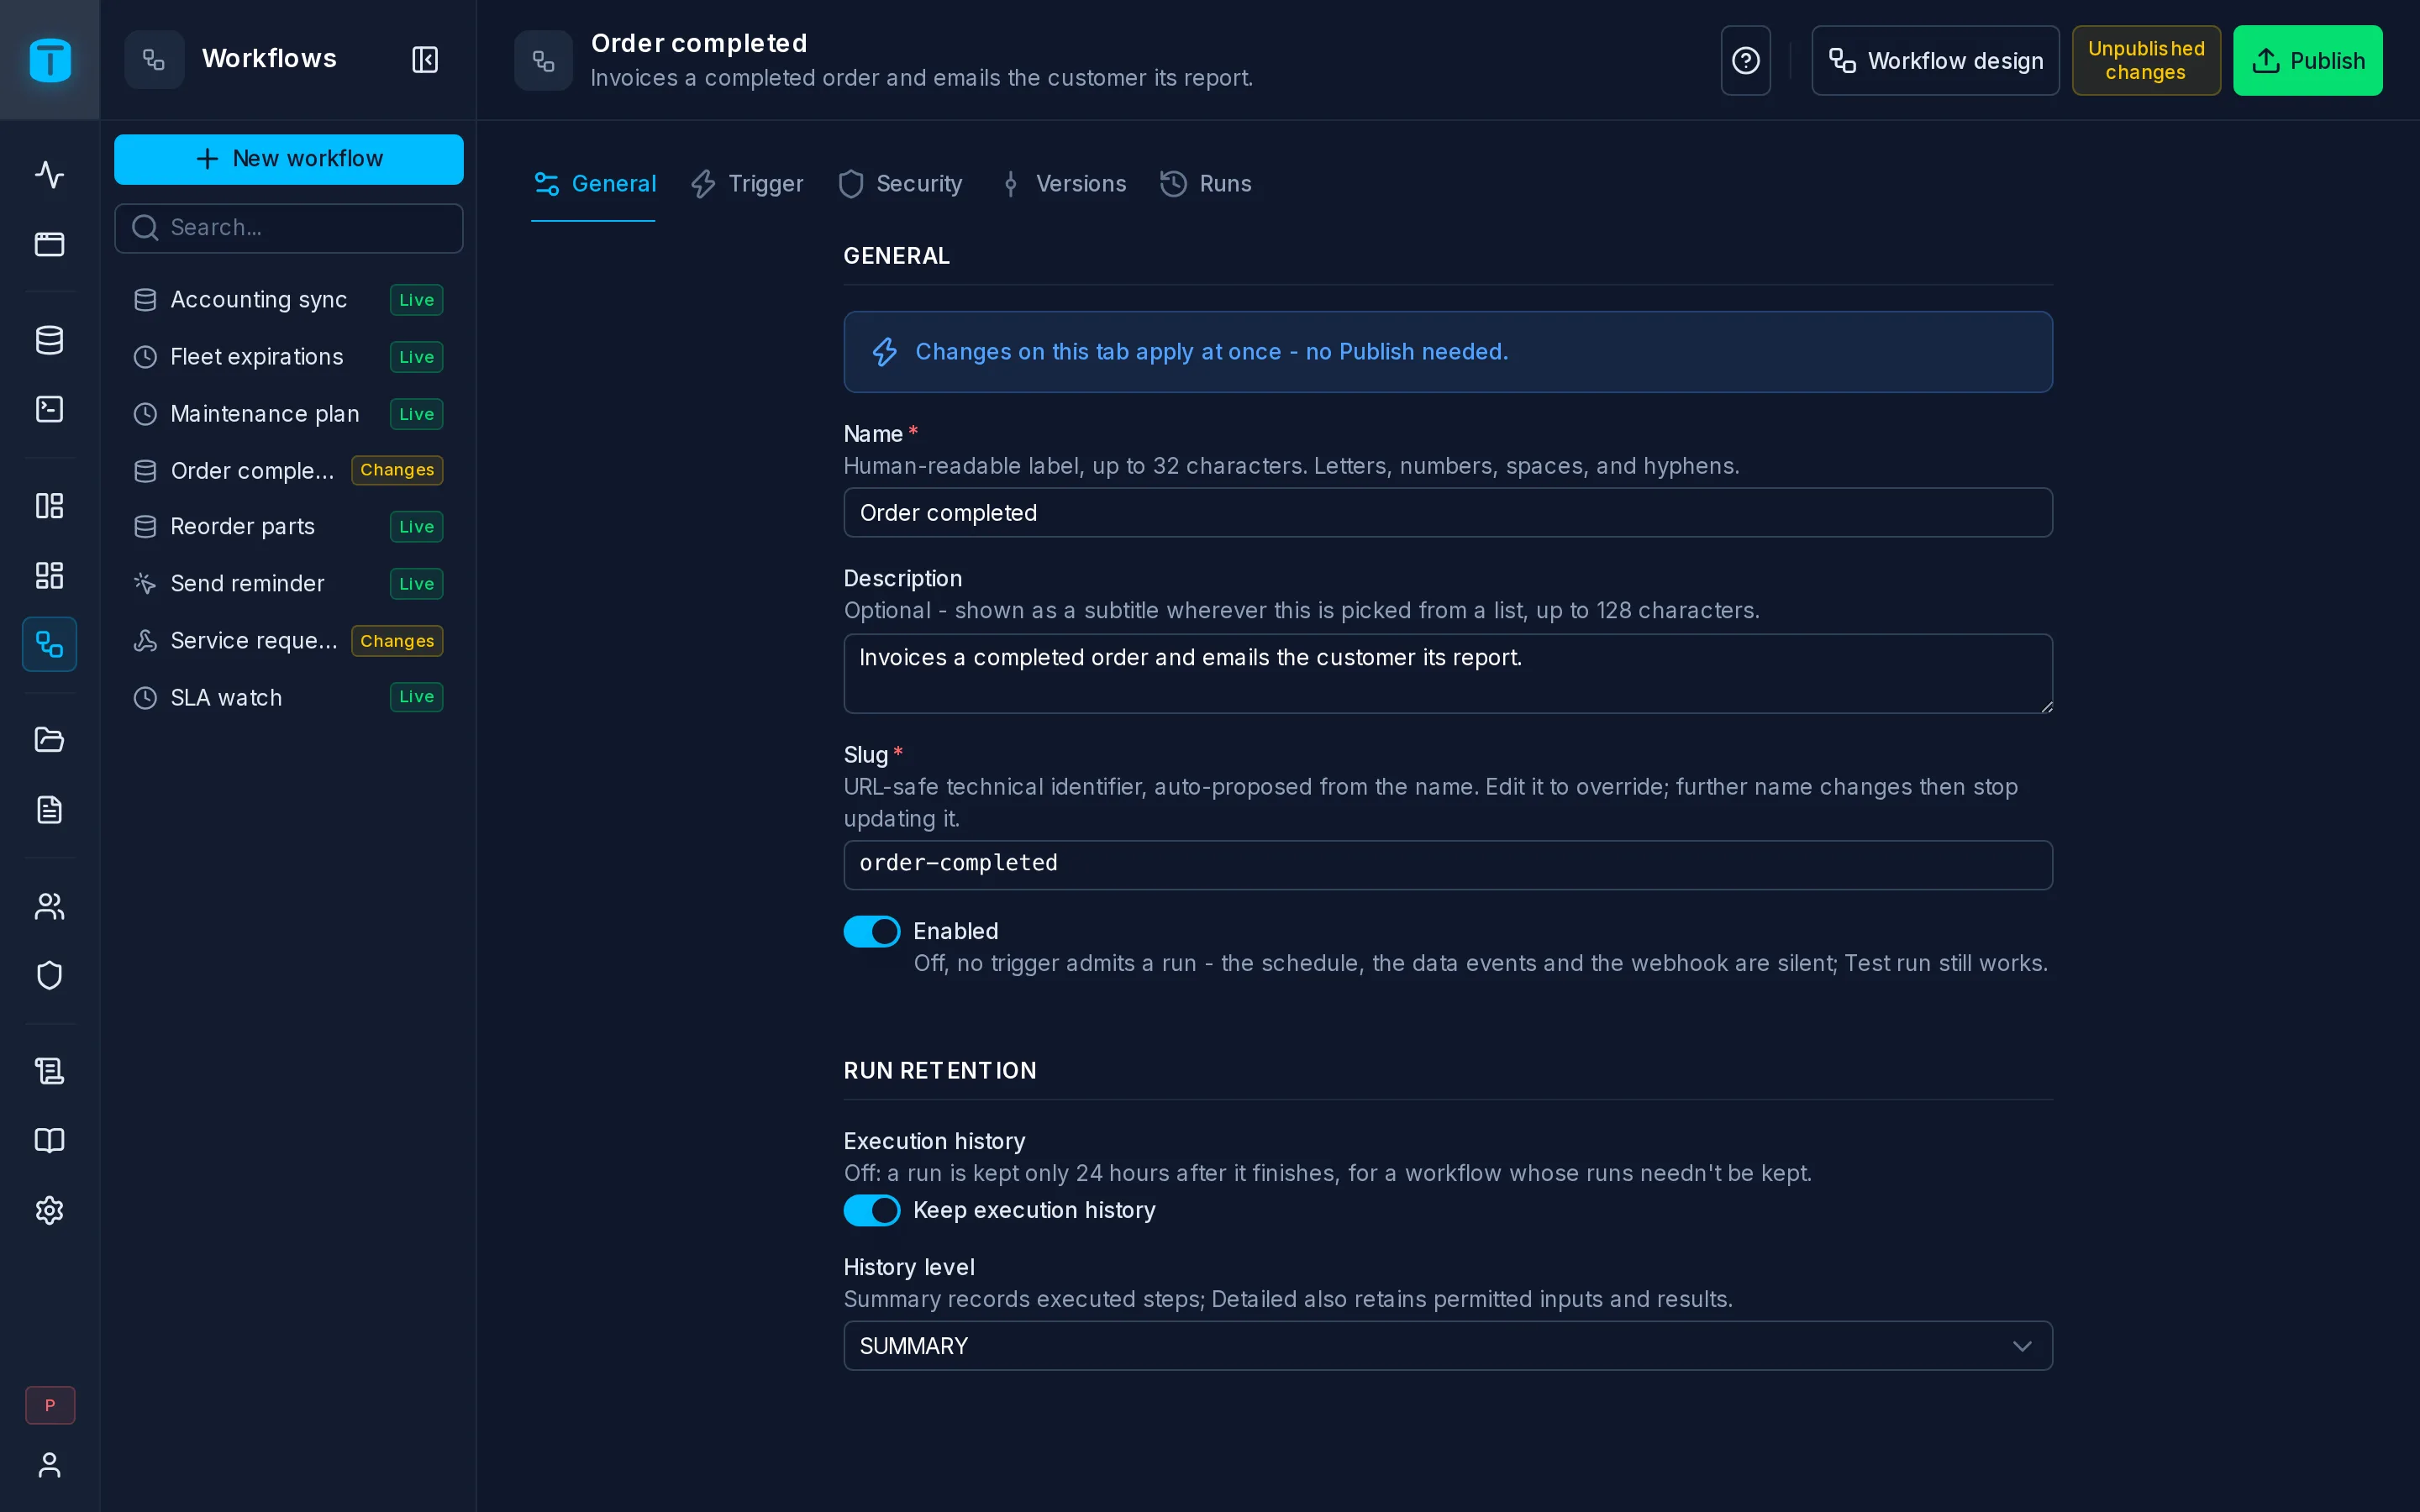Open Workflow design view

click(x=1935, y=61)
